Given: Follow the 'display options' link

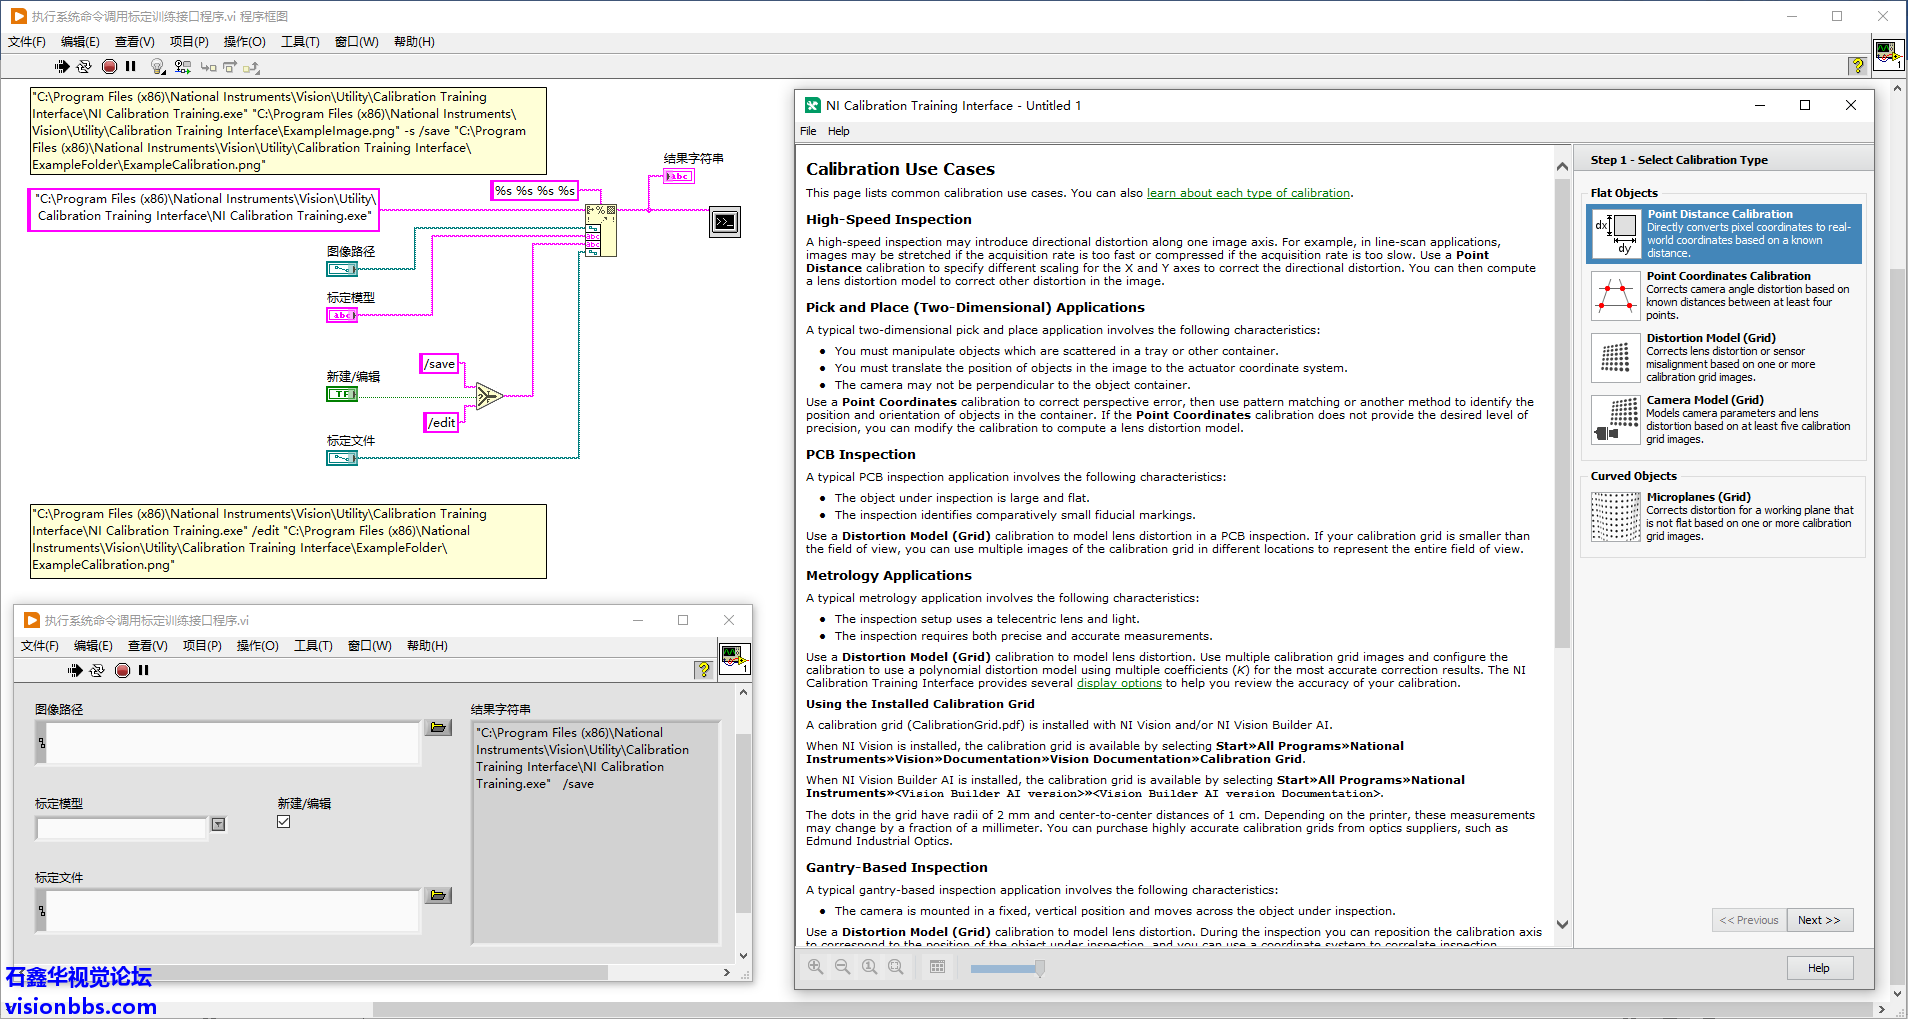Looking at the screenshot, I should (x=1119, y=683).
